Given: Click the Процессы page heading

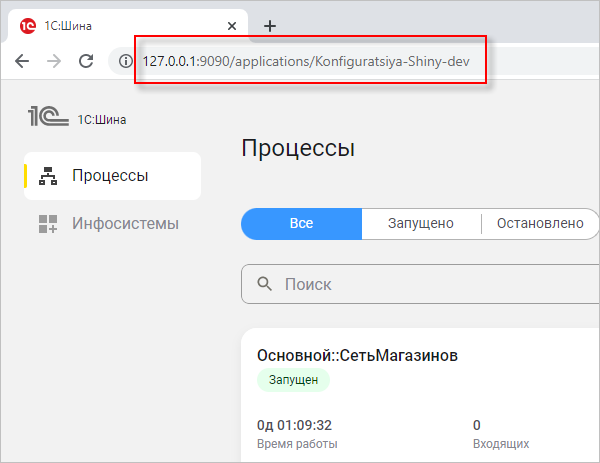Looking at the screenshot, I should click(298, 148).
